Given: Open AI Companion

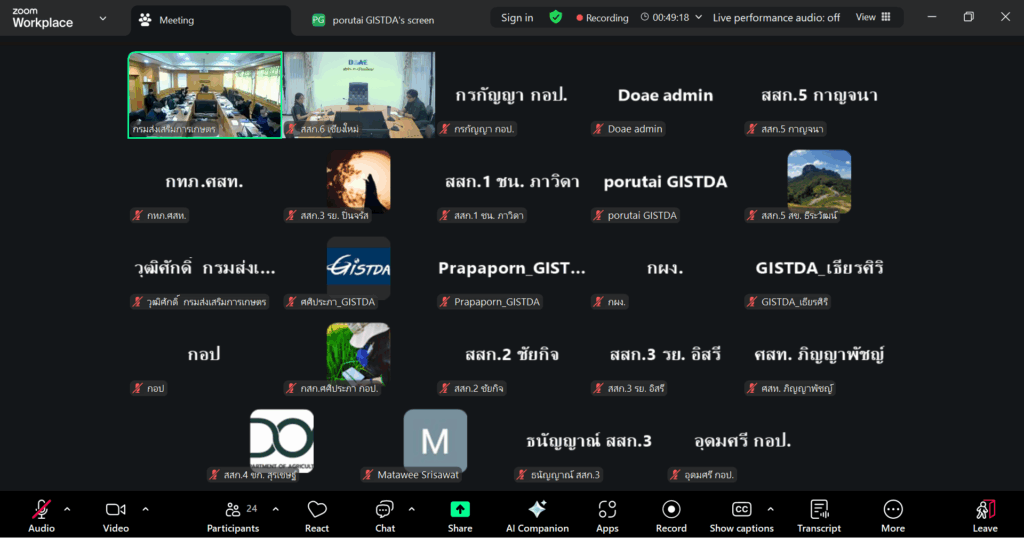Looking at the screenshot, I should (x=537, y=515).
